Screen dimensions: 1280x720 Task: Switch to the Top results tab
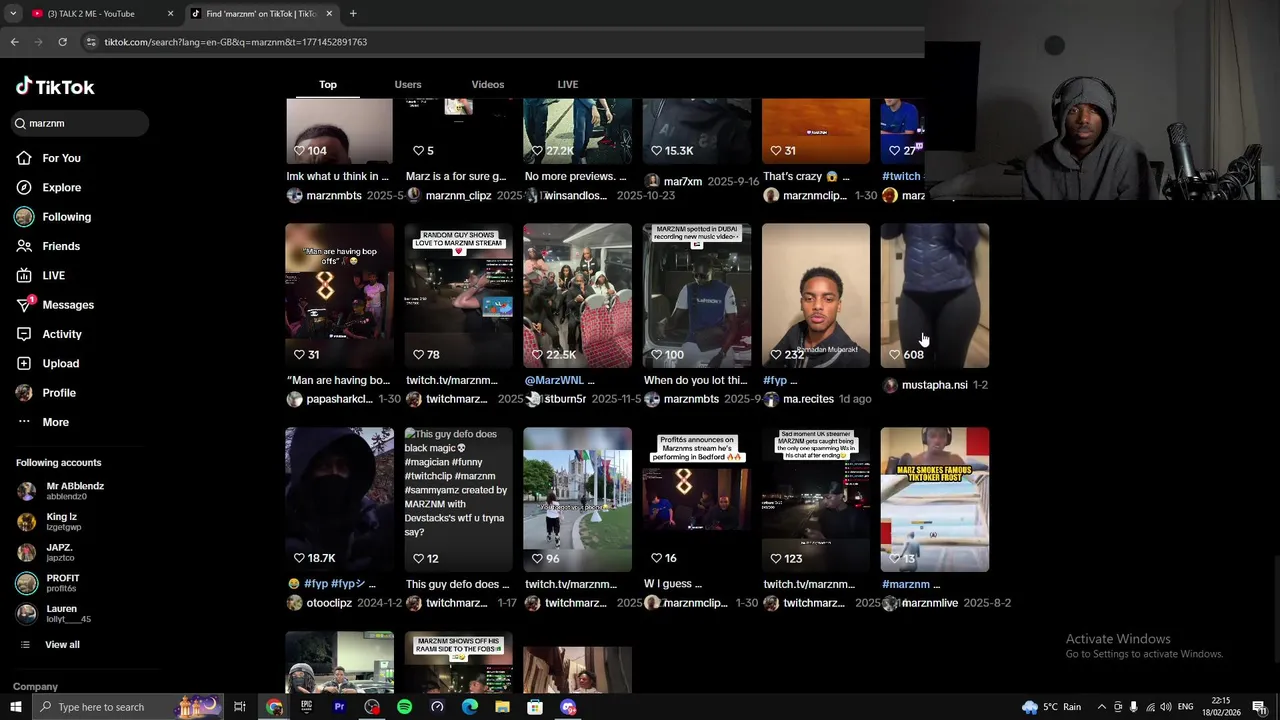tap(328, 84)
